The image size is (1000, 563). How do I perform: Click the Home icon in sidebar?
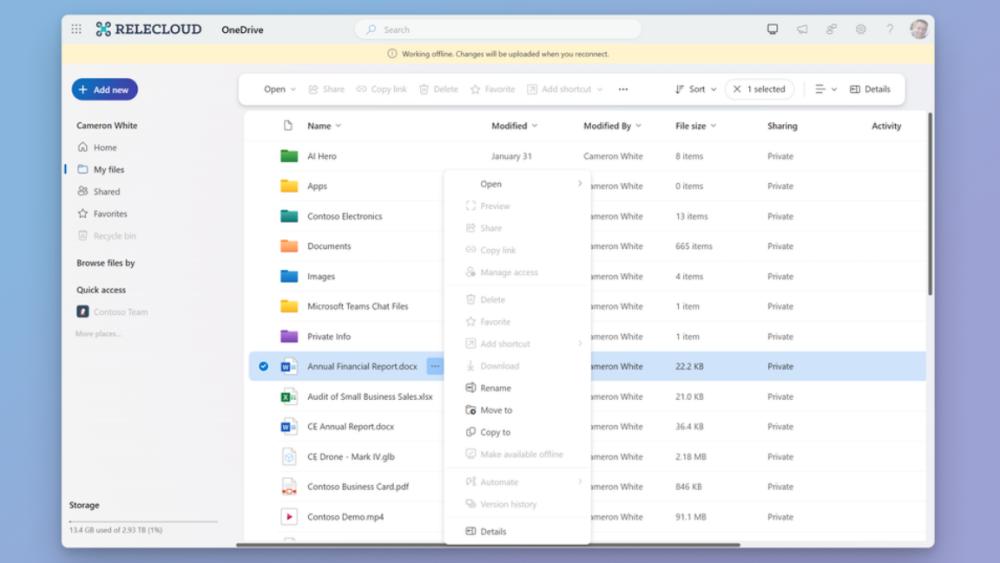[83, 147]
